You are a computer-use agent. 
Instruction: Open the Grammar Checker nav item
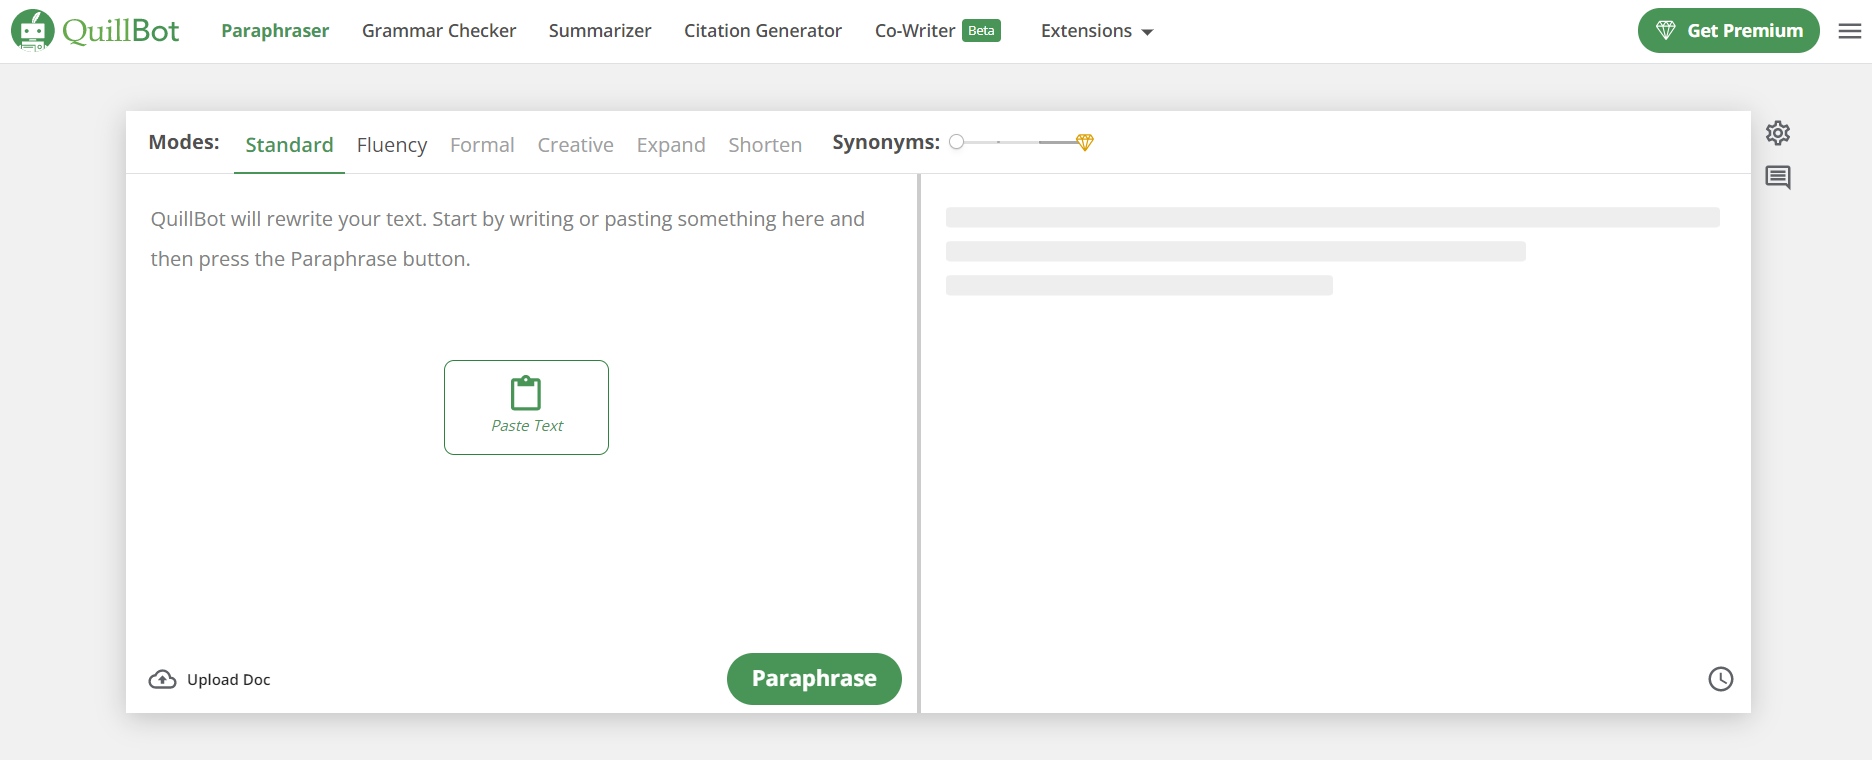pos(439,31)
